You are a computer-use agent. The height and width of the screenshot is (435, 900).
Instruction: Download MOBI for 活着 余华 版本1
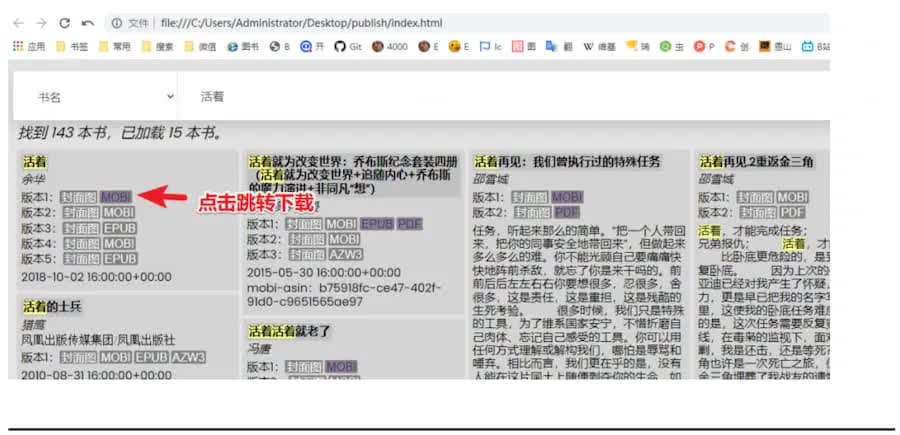[x=116, y=197]
